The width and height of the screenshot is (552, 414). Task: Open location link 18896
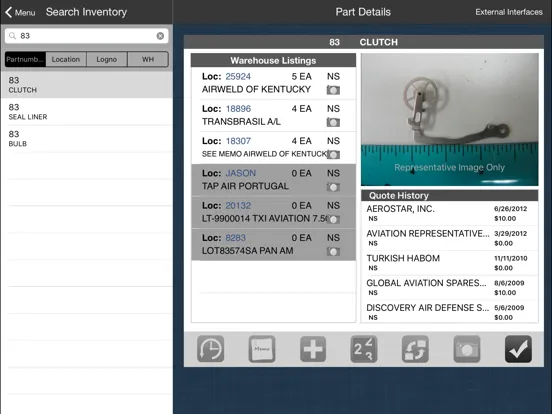[x=238, y=109]
